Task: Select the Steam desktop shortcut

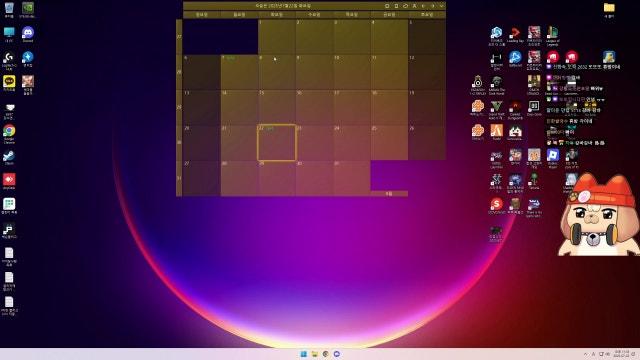Action: 9,157
